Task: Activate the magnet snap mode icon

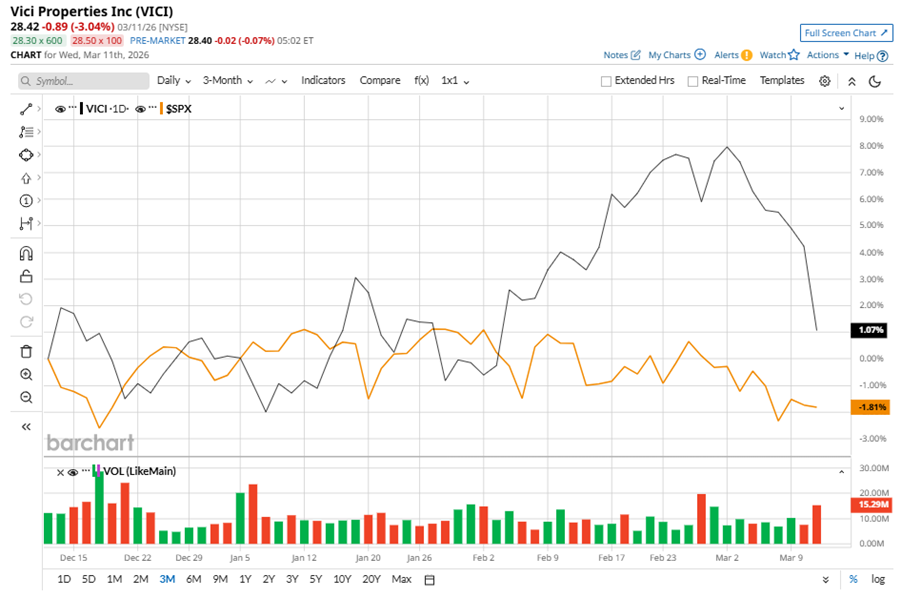Action: 26,253
